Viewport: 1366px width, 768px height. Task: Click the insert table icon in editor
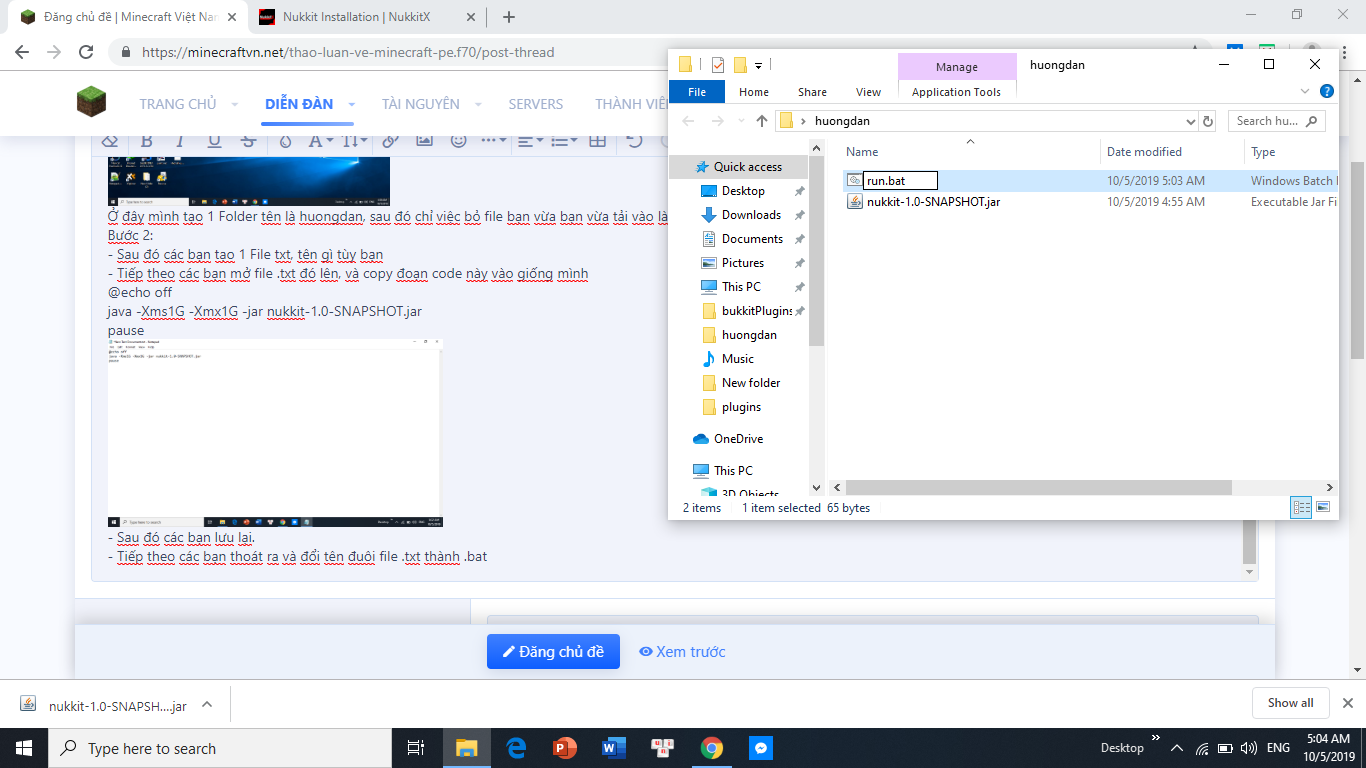tap(598, 141)
